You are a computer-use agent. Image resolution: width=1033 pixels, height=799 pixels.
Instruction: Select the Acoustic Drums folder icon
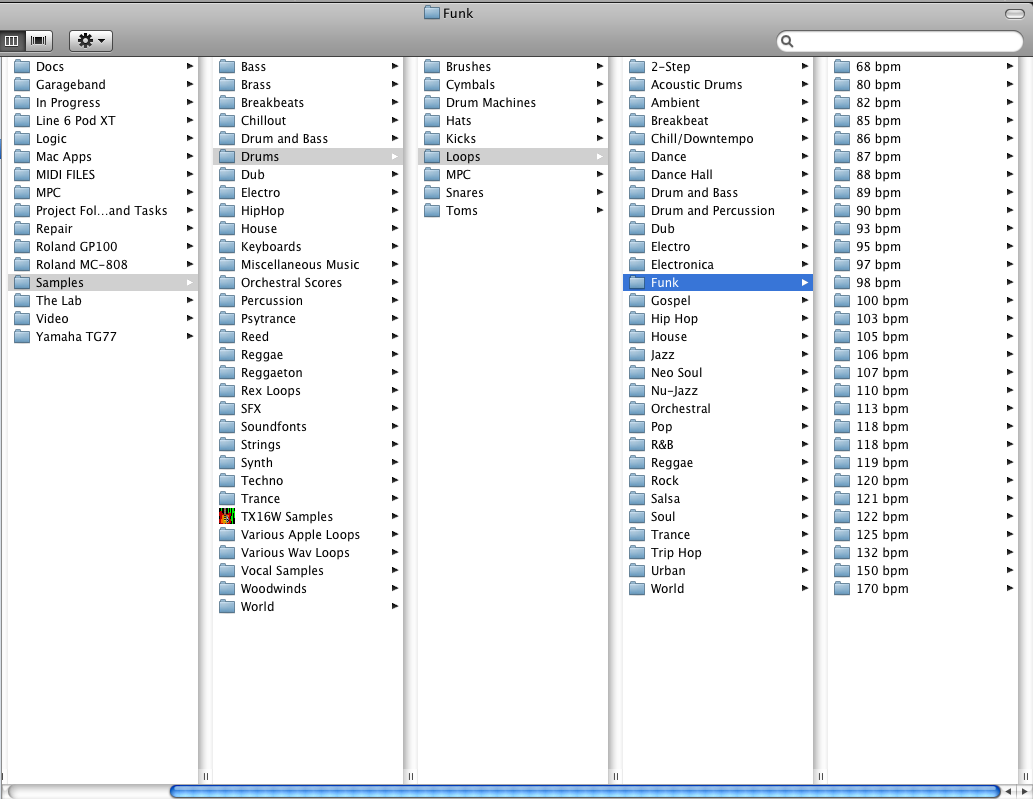point(637,85)
